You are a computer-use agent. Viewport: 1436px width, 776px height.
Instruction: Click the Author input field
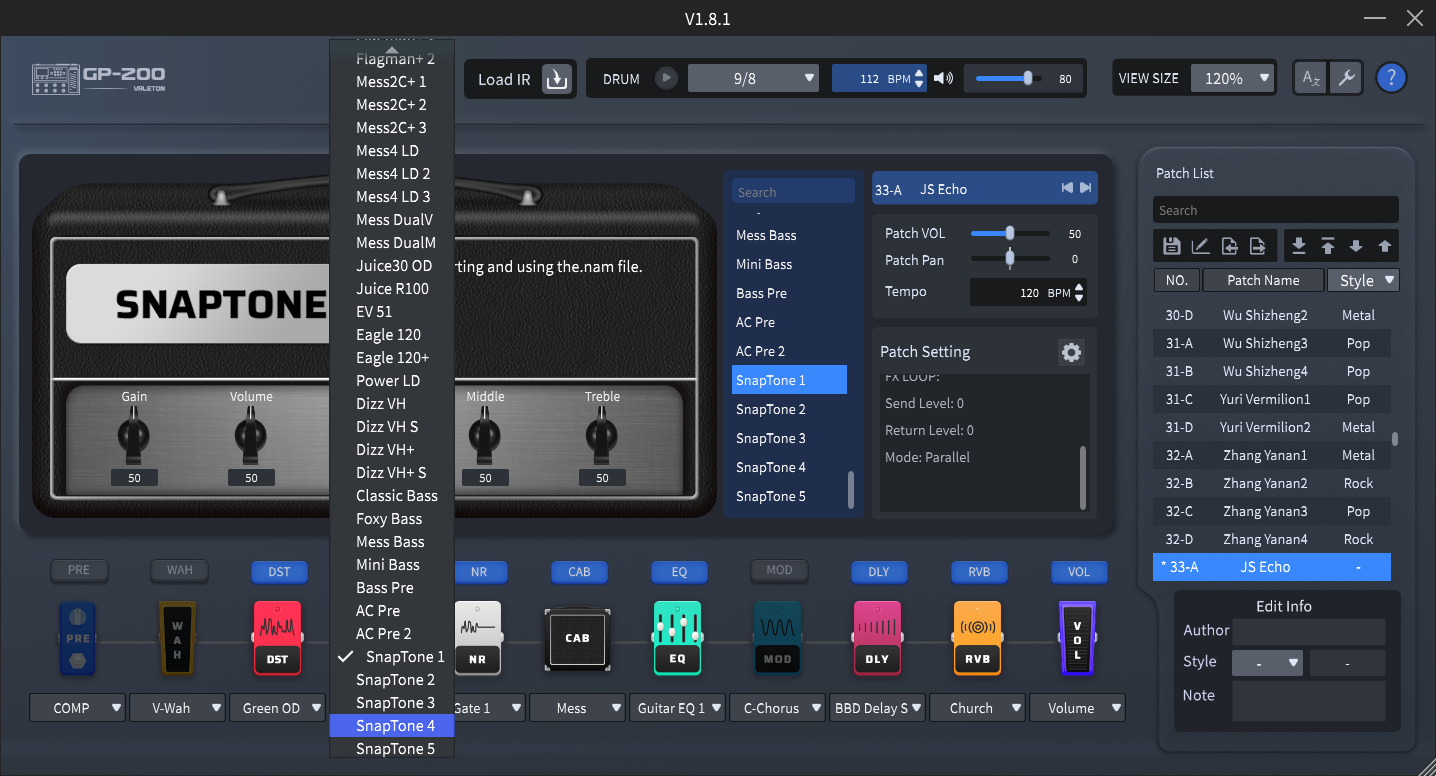pos(1309,631)
